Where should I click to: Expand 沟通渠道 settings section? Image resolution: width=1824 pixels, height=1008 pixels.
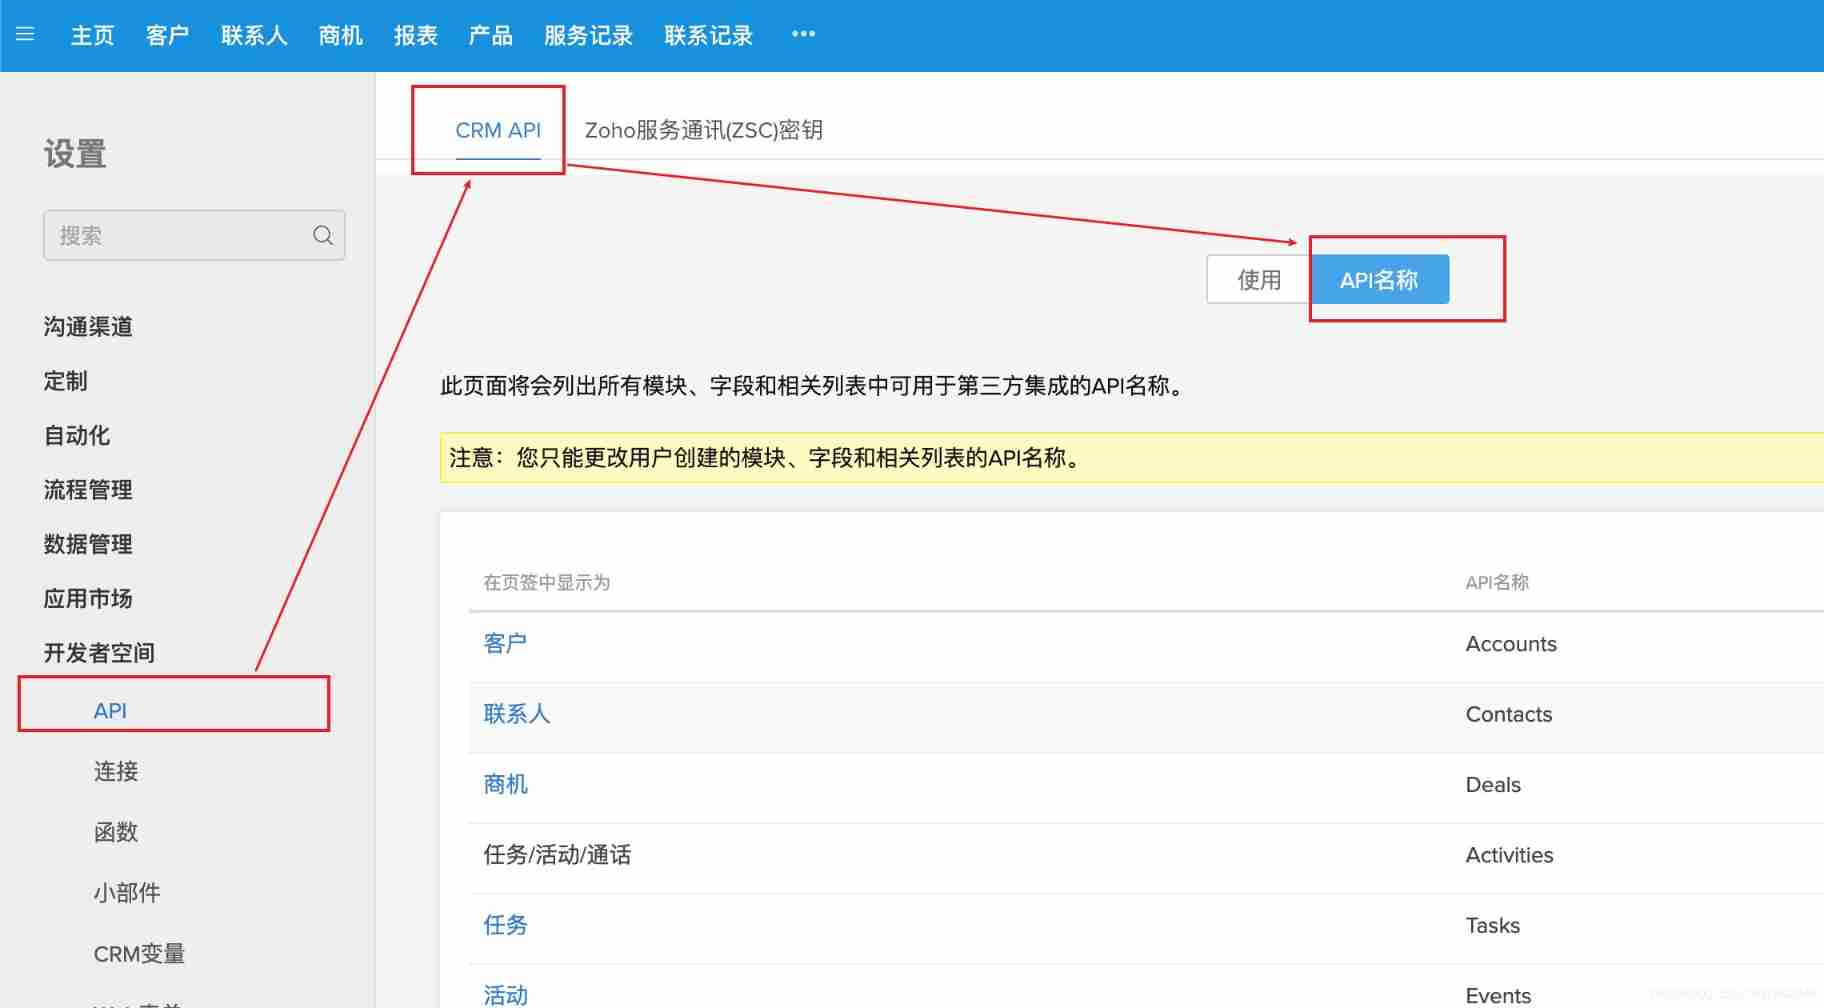pyautogui.click(x=88, y=327)
